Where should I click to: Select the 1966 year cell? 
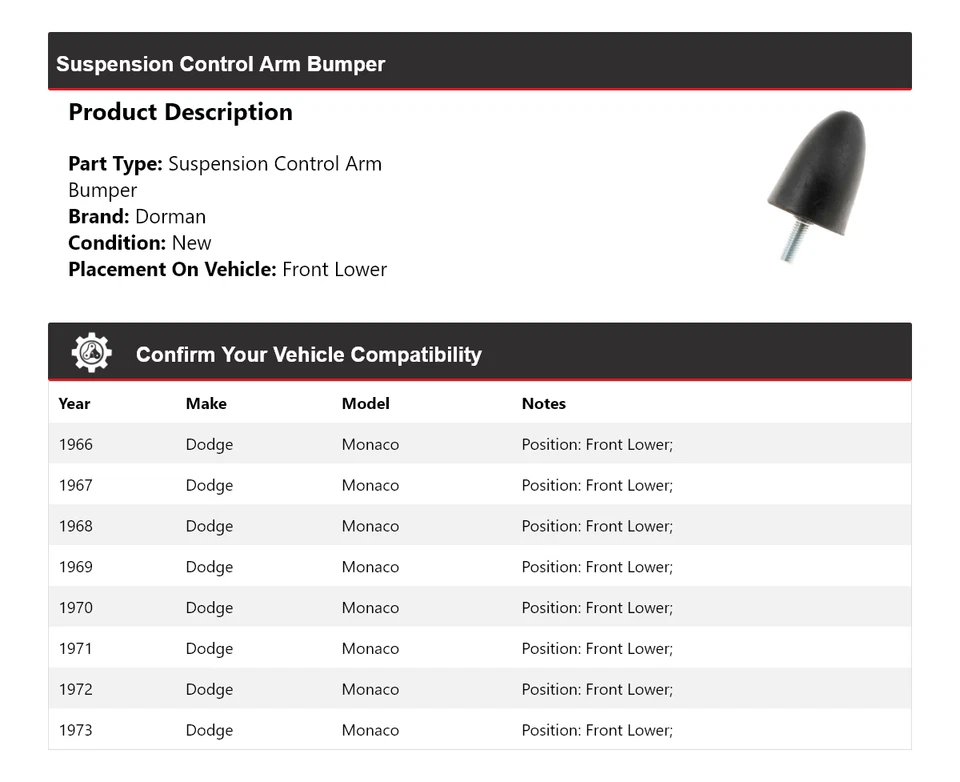coord(75,445)
